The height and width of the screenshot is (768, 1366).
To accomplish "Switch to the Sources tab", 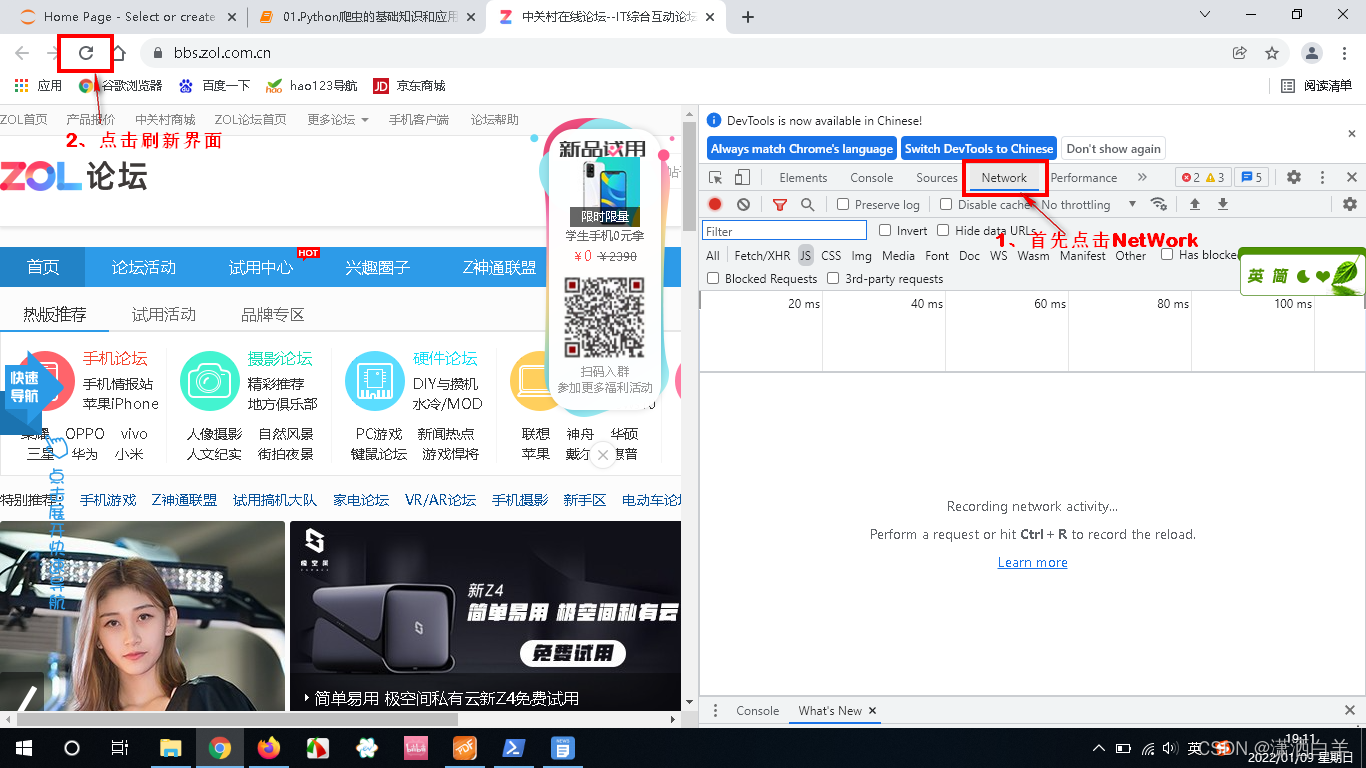I will point(937,177).
